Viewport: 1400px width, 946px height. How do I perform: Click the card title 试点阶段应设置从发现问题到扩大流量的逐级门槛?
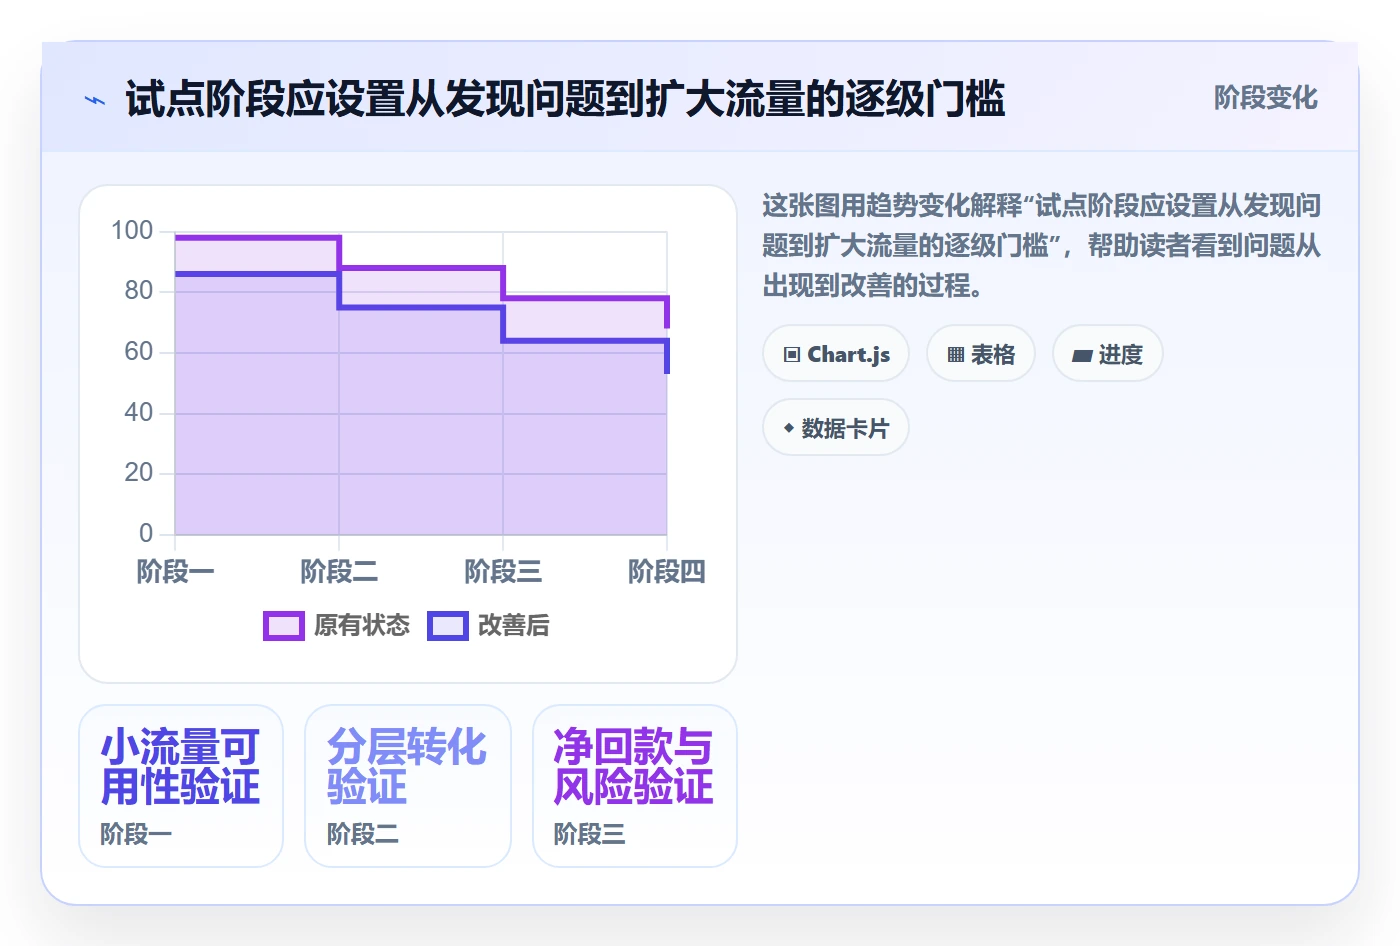click(x=565, y=99)
